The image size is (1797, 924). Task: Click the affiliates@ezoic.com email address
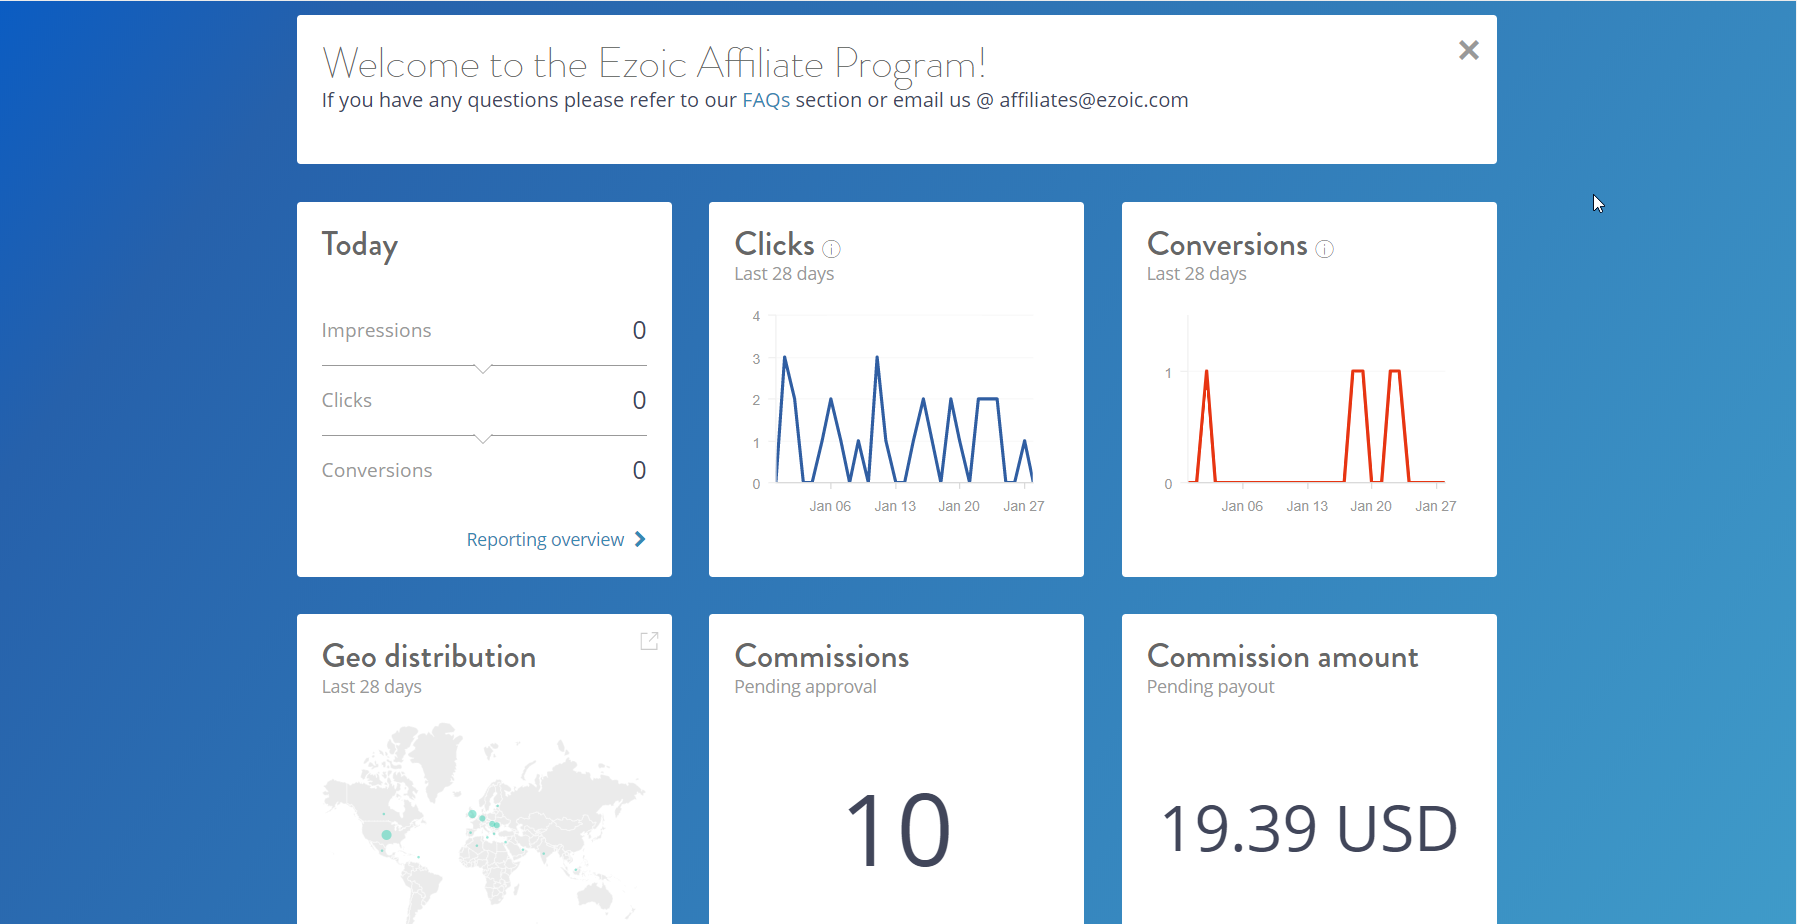pos(1094,100)
